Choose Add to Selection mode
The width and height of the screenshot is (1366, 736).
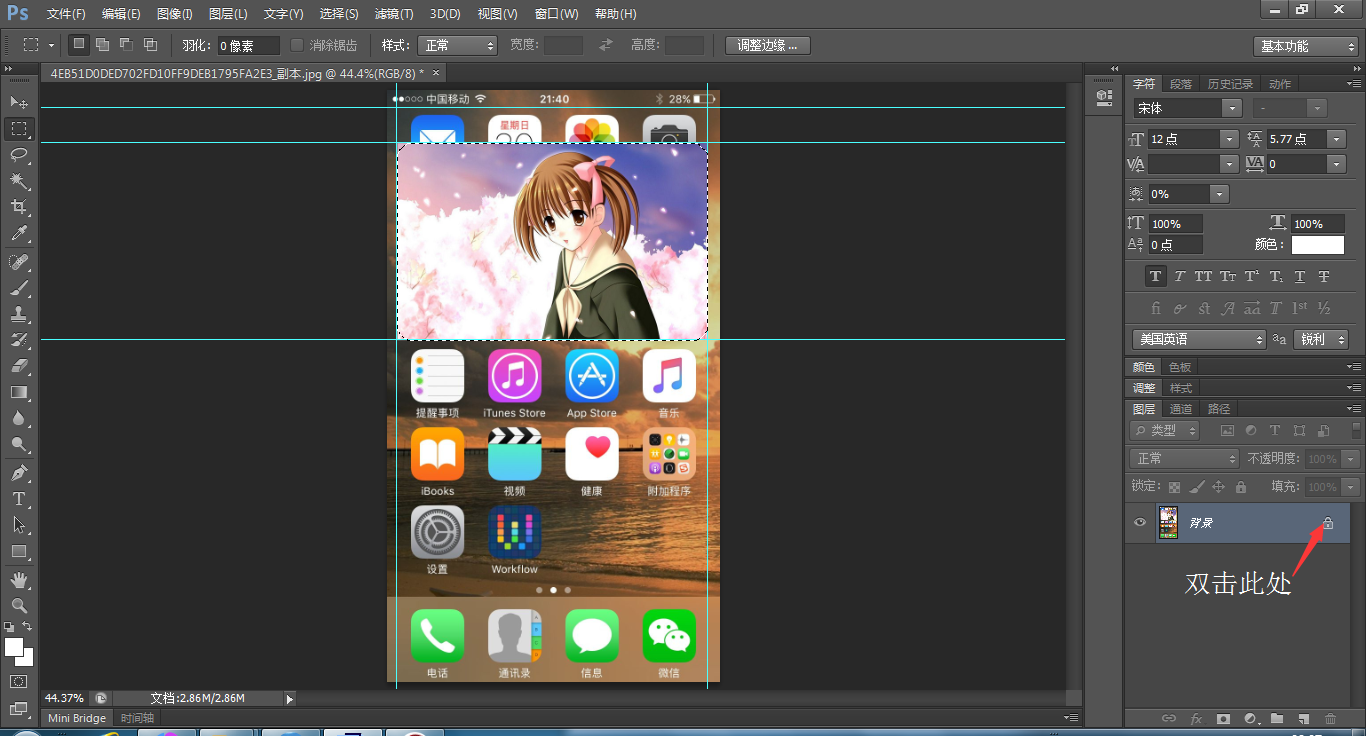(102, 45)
